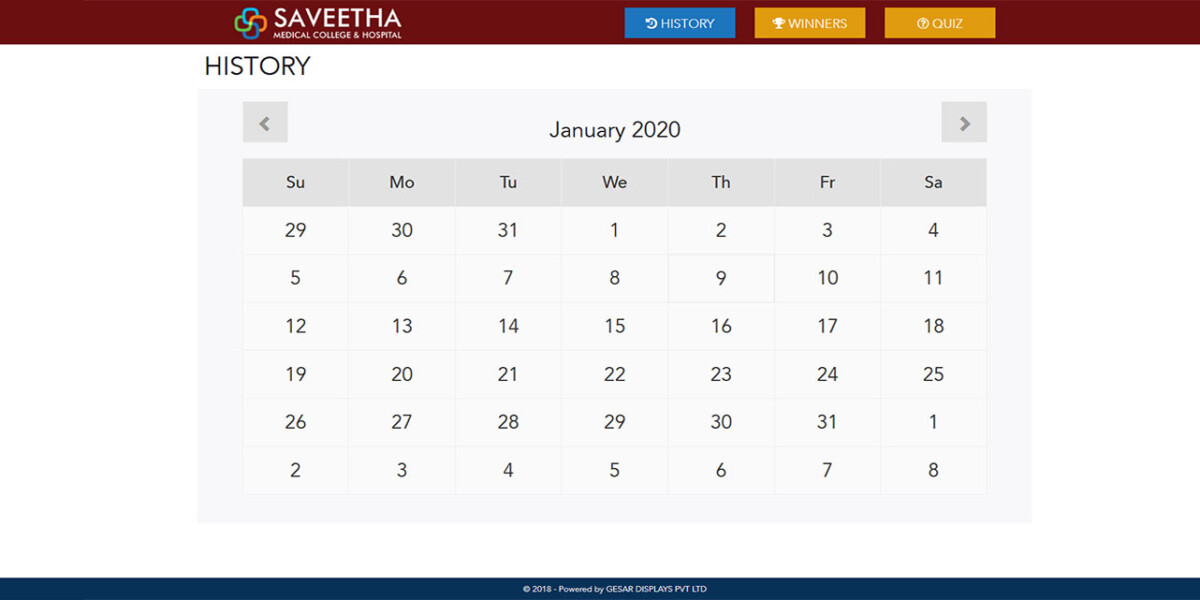The width and height of the screenshot is (1200, 600).
Task: Advance to next month using right chevron
Action: click(x=964, y=122)
